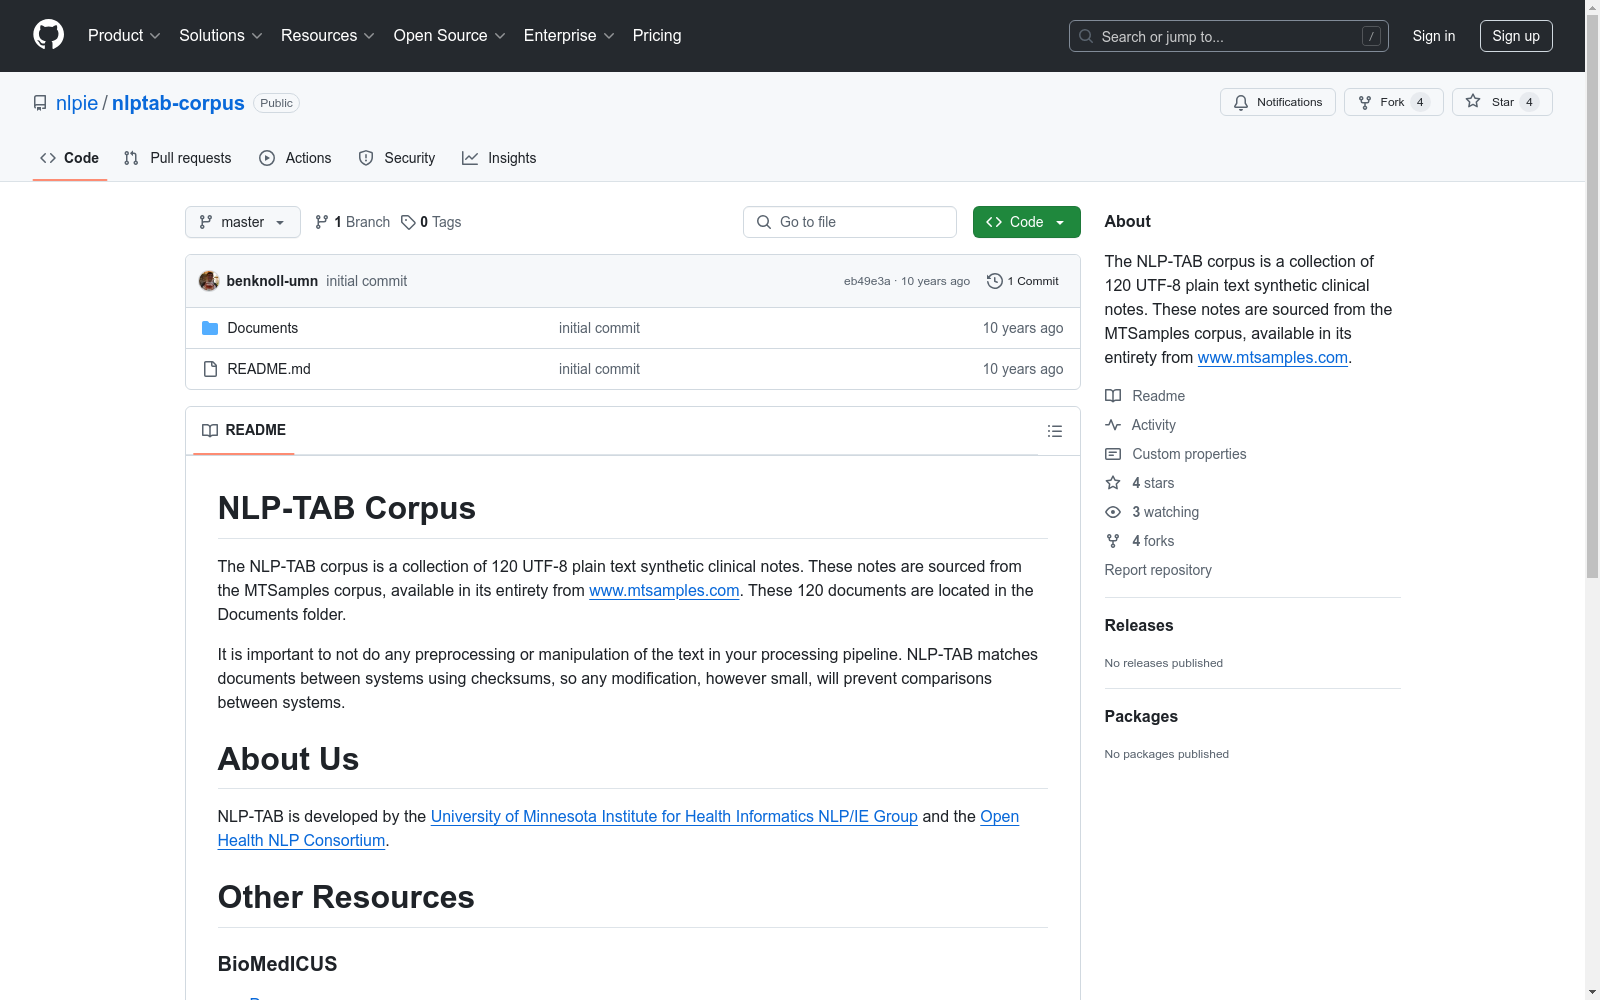Click the www.mtsamples.com link in README
The height and width of the screenshot is (1000, 1600).
click(664, 590)
